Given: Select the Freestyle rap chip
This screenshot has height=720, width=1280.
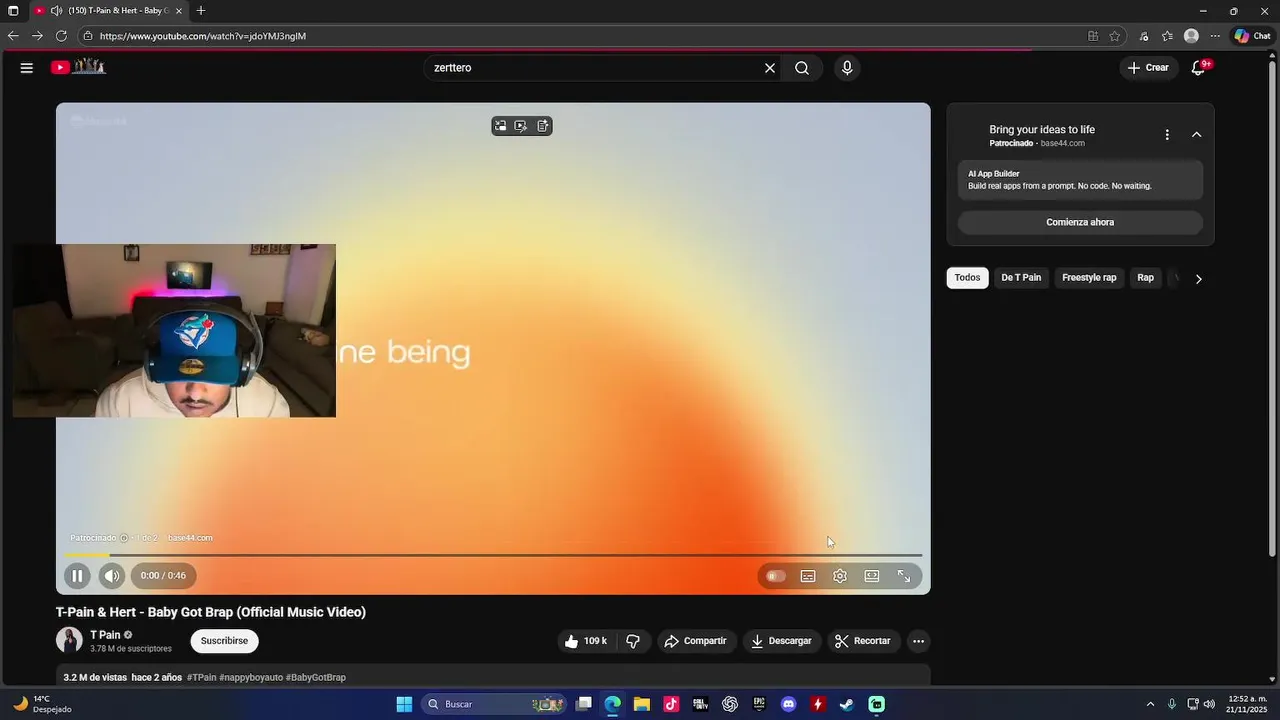Looking at the screenshot, I should pos(1089,278).
